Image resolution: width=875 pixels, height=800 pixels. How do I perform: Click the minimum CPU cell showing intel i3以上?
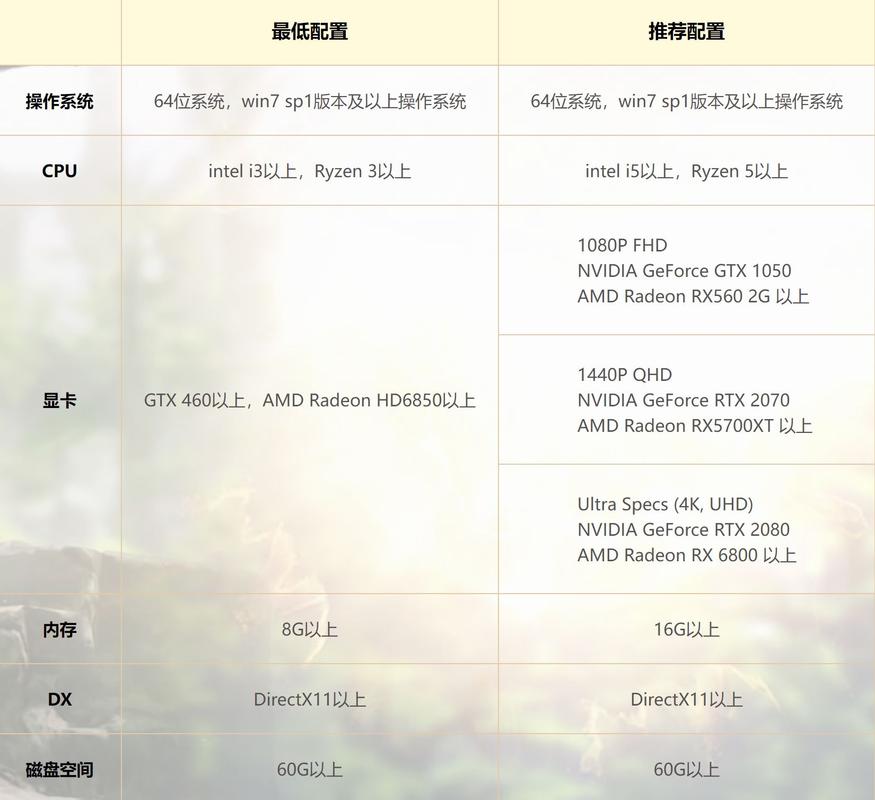coord(308,170)
